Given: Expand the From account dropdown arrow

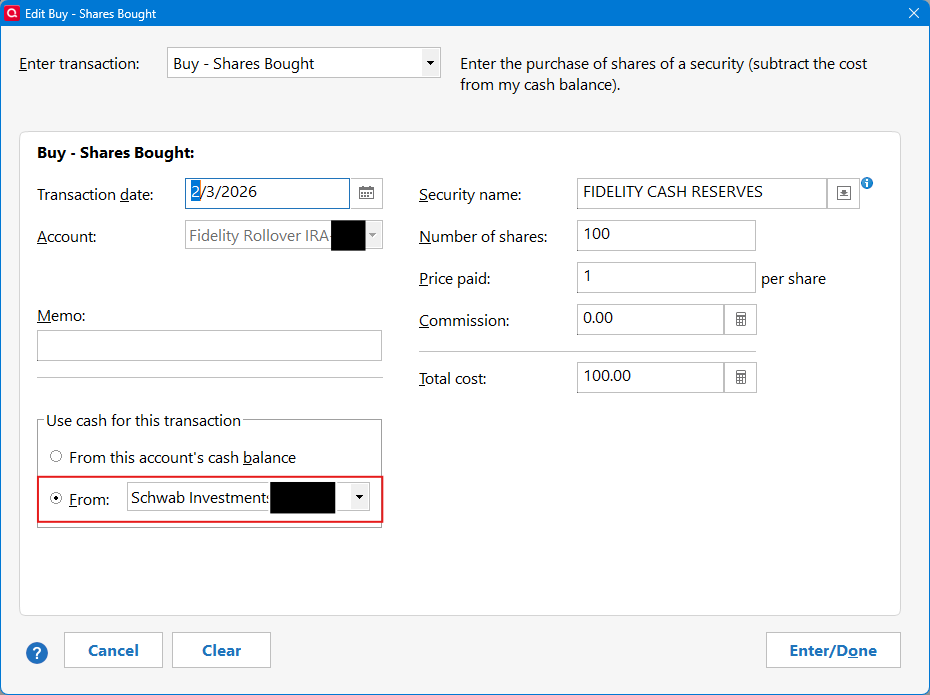Looking at the screenshot, I should [359, 497].
